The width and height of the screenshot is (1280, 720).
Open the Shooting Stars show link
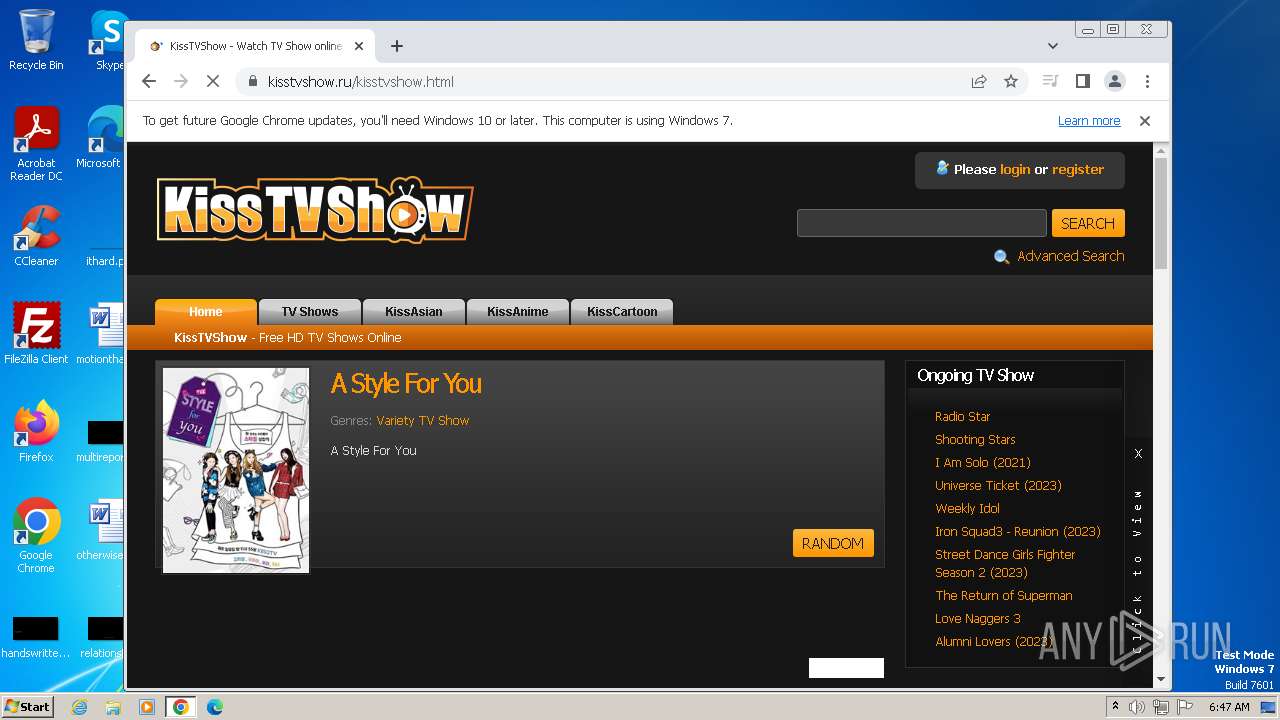pyautogui.click(x=975, y=439)
